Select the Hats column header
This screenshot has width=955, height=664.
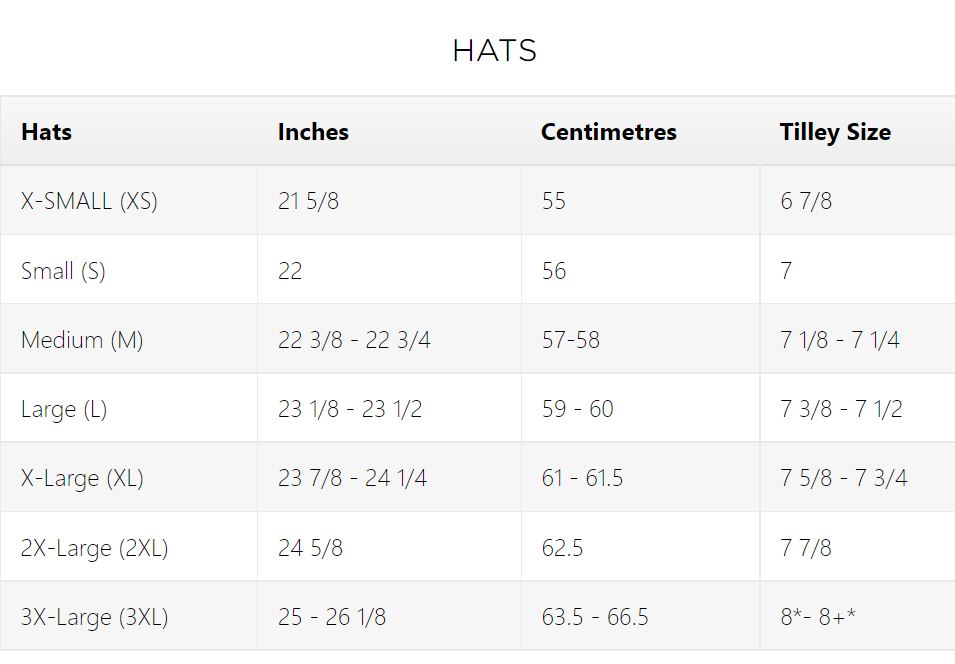click(x=46, y=132)
